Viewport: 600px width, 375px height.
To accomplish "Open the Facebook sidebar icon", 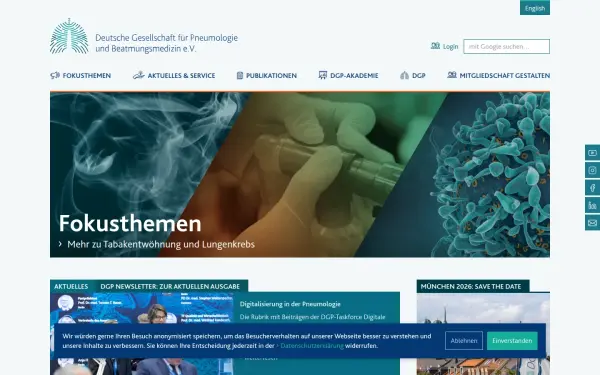I will pyautogui.click(x=592, y=188).
